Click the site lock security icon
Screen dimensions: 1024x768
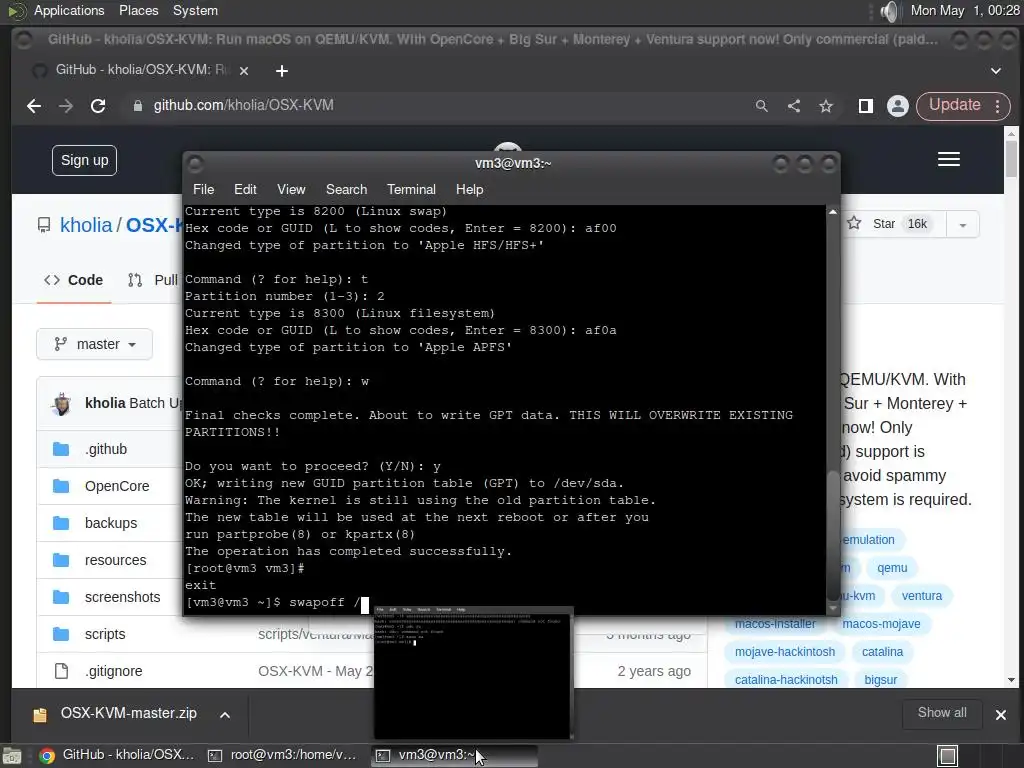pyautogui.click(x=137, y=106)
